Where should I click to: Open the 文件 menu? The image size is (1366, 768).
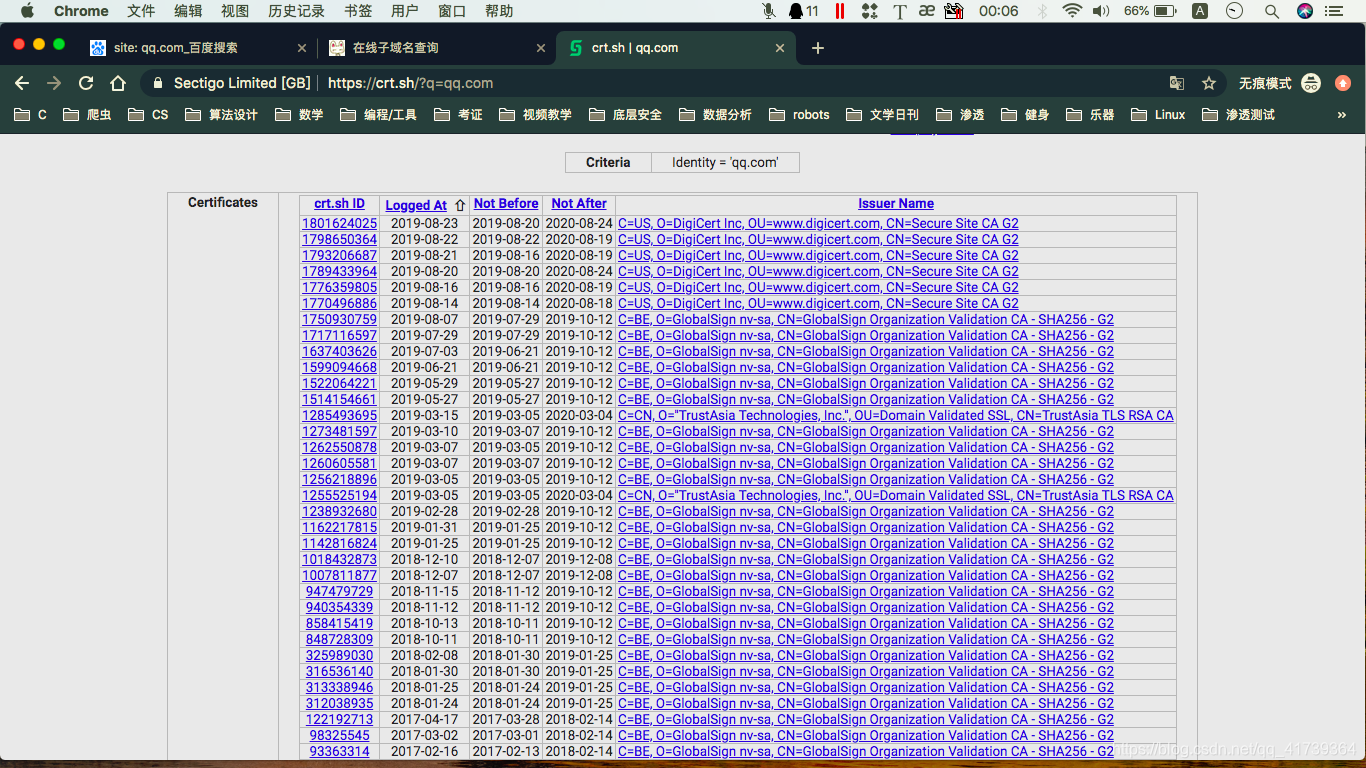click(x=141, y=11)
